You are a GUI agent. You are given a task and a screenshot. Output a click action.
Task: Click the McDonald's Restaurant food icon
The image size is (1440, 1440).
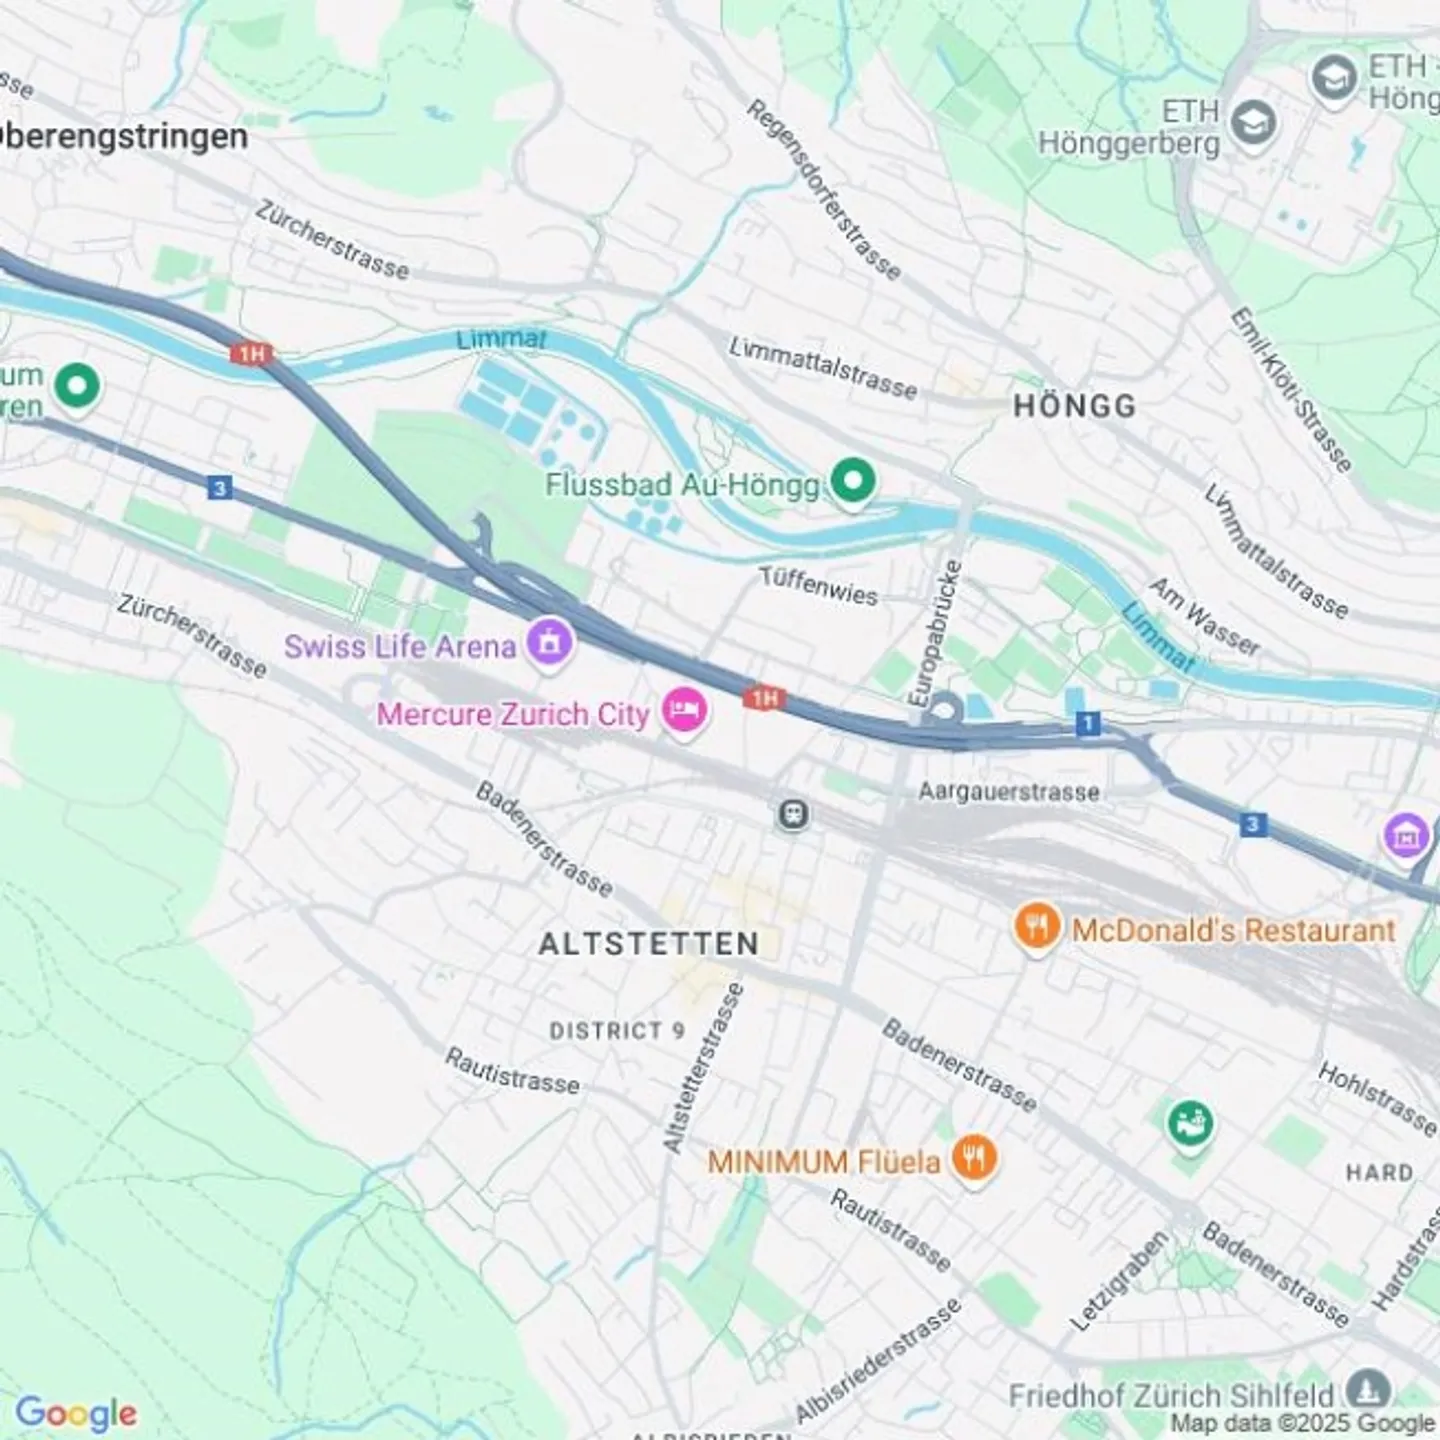[x=1037, y=929]
